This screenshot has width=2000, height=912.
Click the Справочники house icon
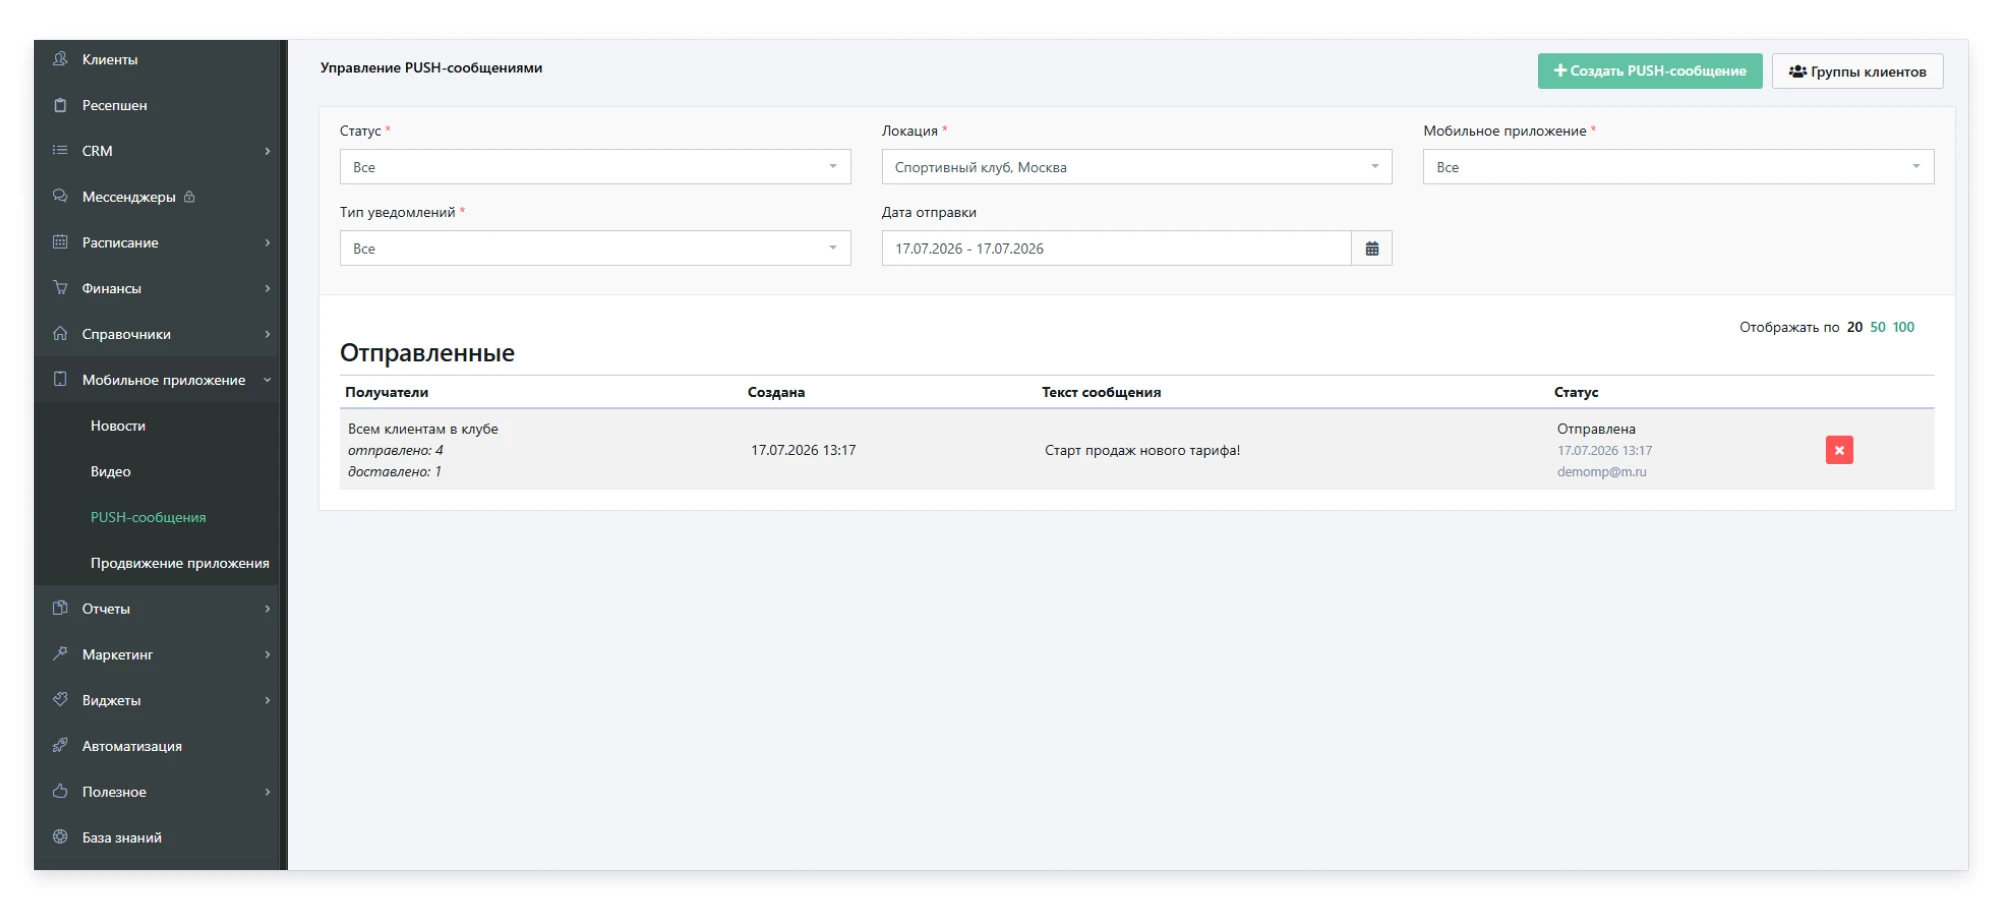click(x=60, y=333)
